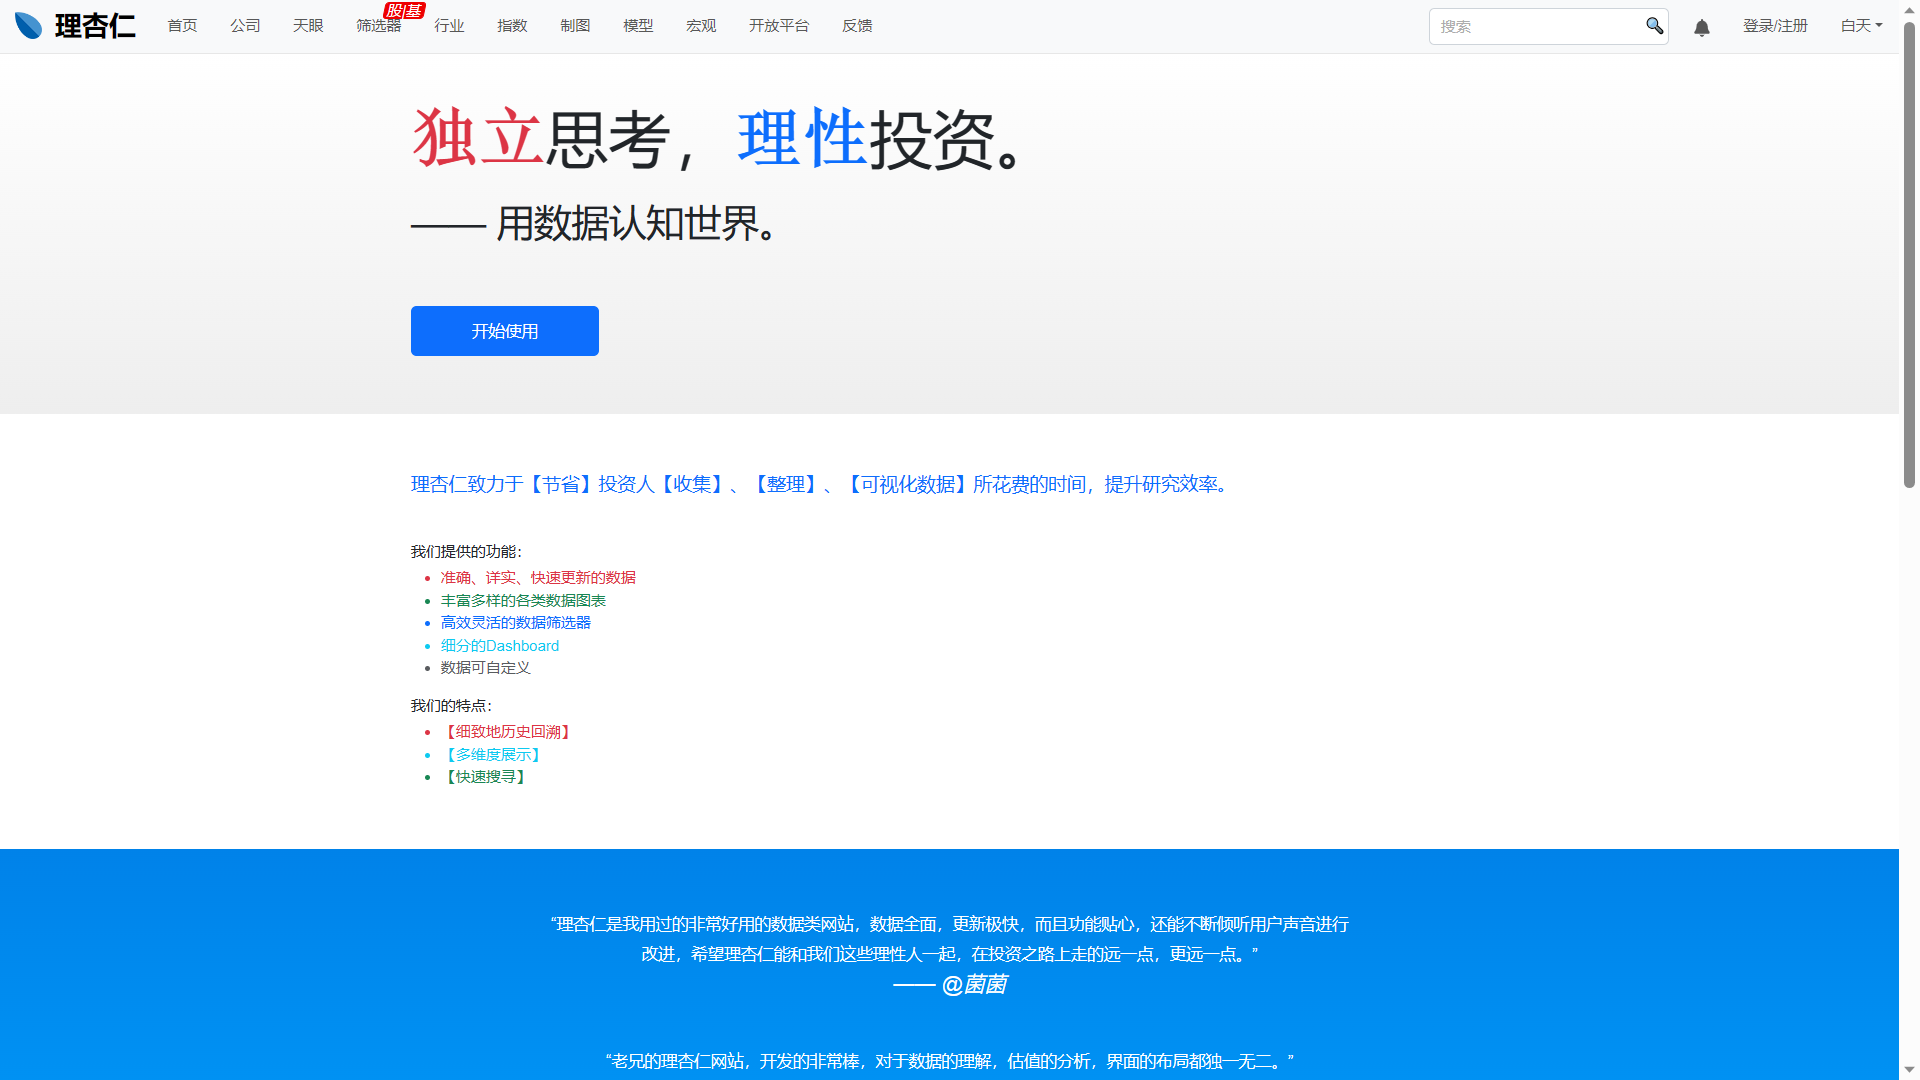Click the vertical page scrollbar thumb
This screenshot has height=1080, width=1920.
coord(1909,254)
